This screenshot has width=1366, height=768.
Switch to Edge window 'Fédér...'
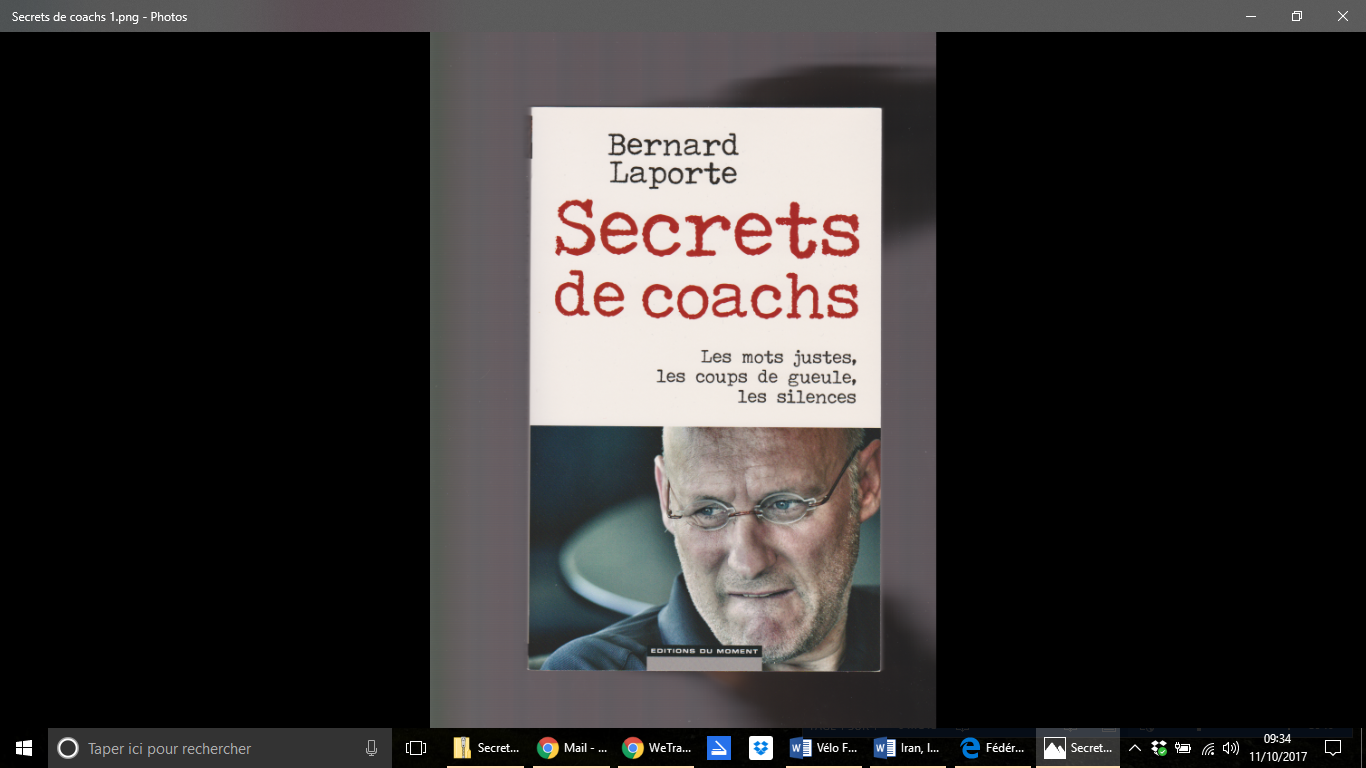coord(994,748)
